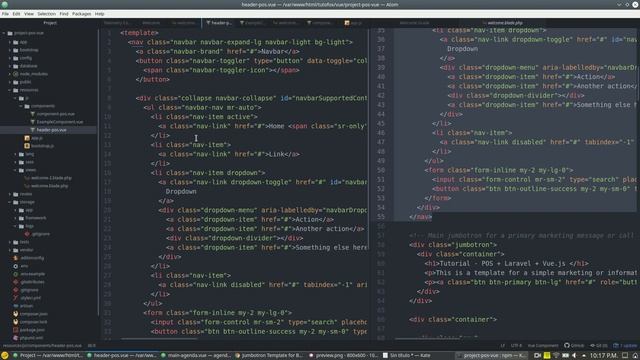Open the Packages menu

(82, 13)
